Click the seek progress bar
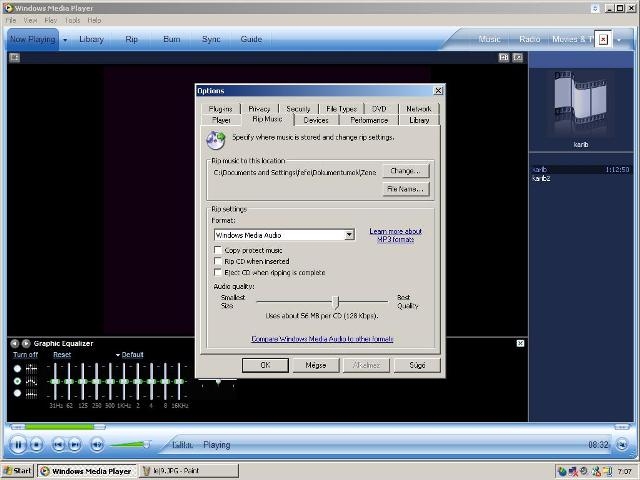Screen dimensions: 640x480 pyautogui.click(x=57, y=427)
